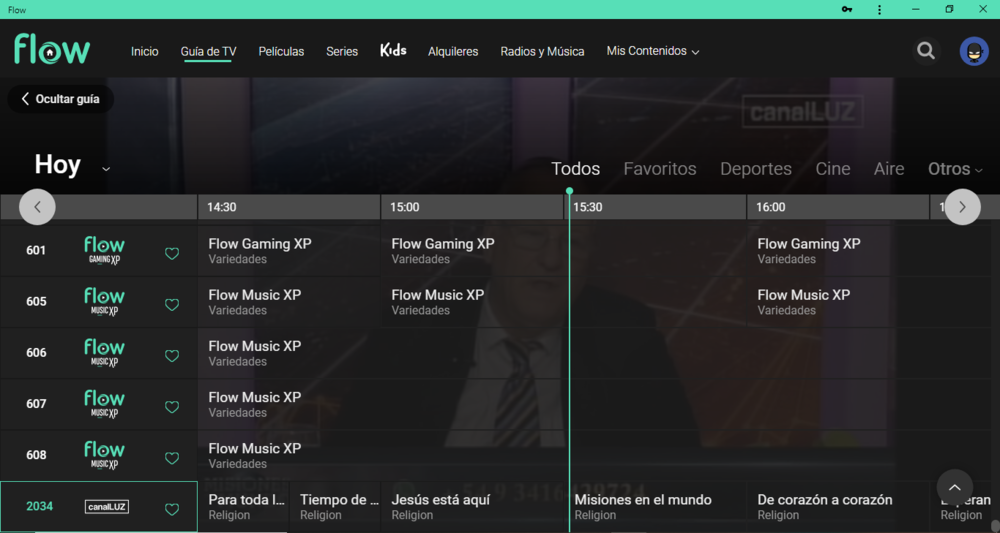Advance timeline with right arrow button

[x=962, y=207]
